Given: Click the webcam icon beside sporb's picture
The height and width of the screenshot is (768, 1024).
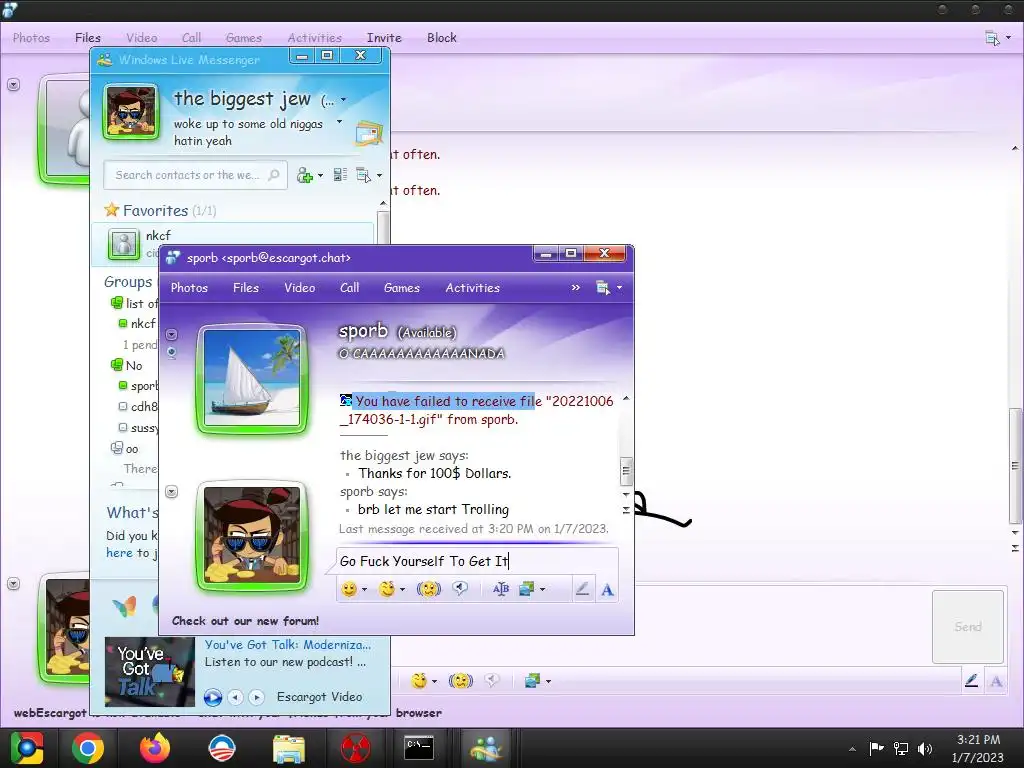Looking at the screenshot, I should [172, 353].
